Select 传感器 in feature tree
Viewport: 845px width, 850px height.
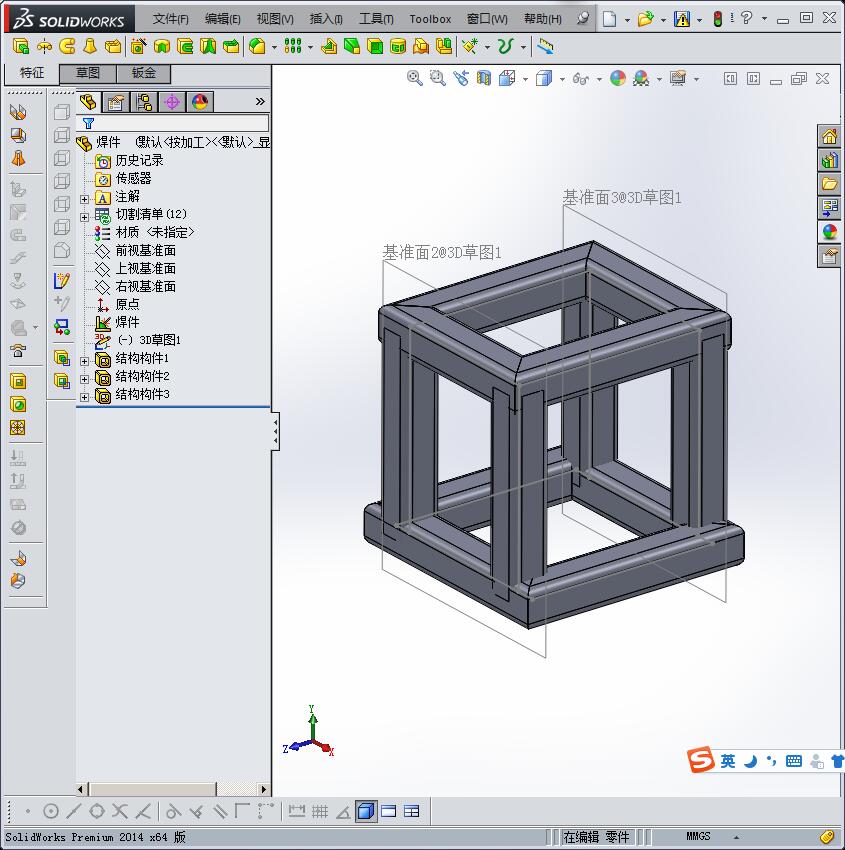133,178
